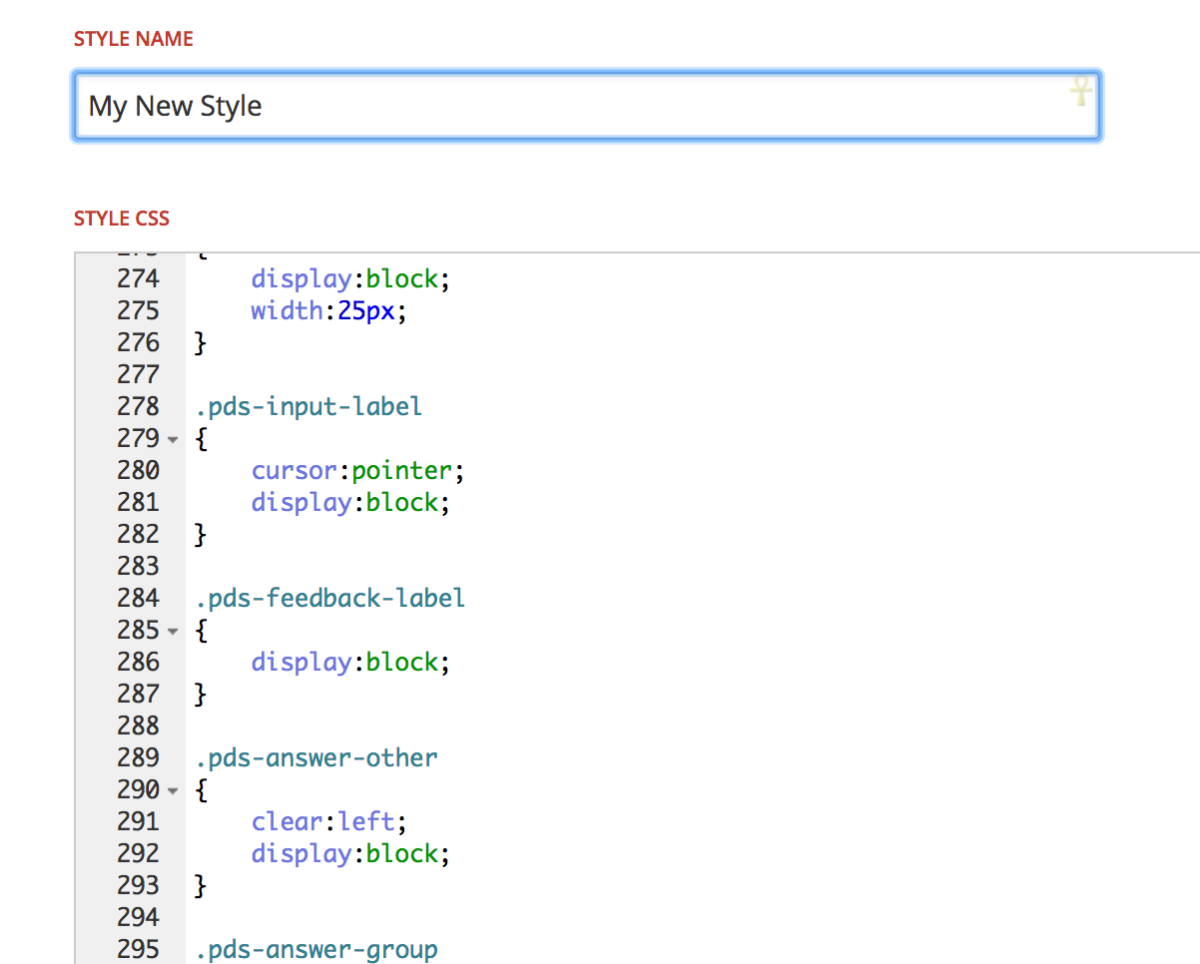Click line number 278 in the gutter
Screen dimensions: 1200x964
[x=138, y=407]
